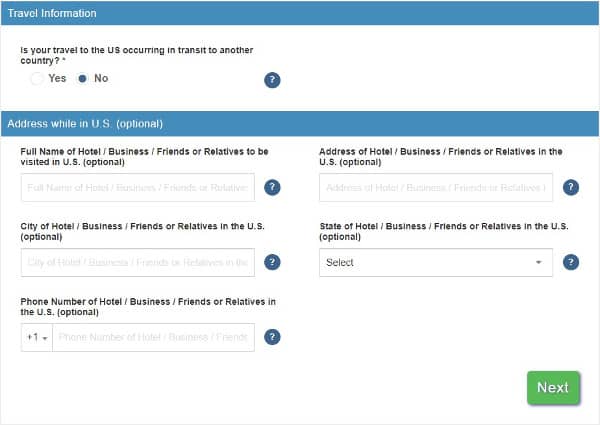Show help for Address of Hotel field
This screenshot has width=600, height=425.
tap(571, 187)
